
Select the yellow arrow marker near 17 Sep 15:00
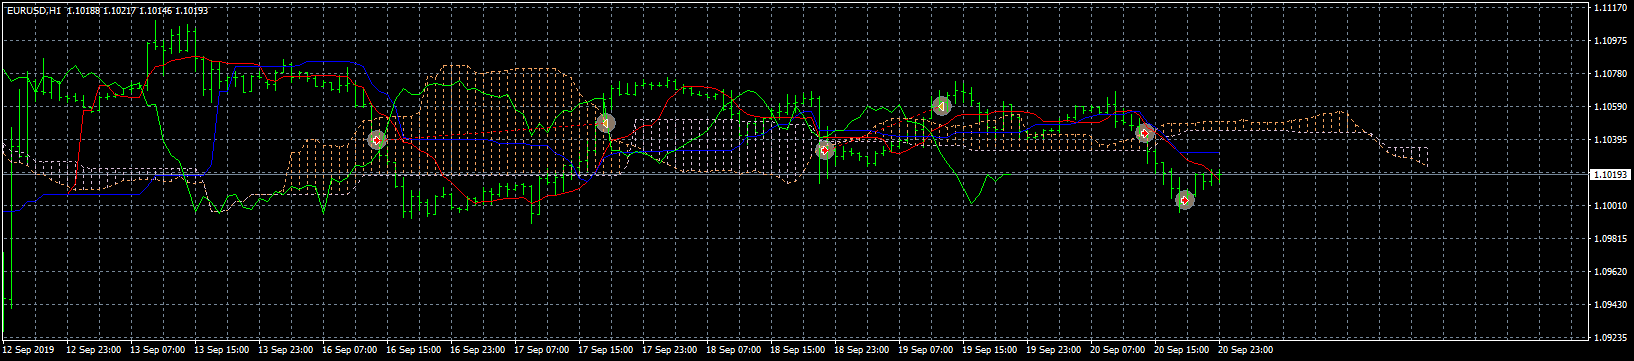click(605, 123)
